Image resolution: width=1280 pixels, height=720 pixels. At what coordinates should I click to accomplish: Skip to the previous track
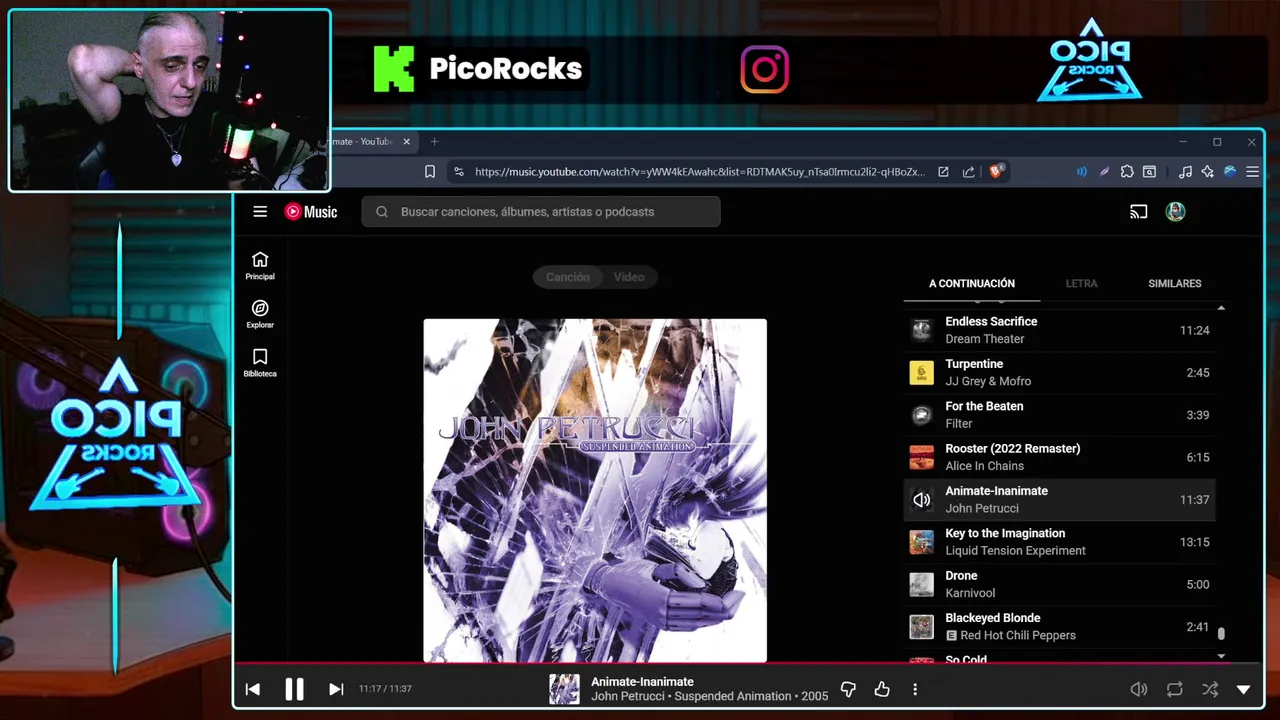click(252, 689)
